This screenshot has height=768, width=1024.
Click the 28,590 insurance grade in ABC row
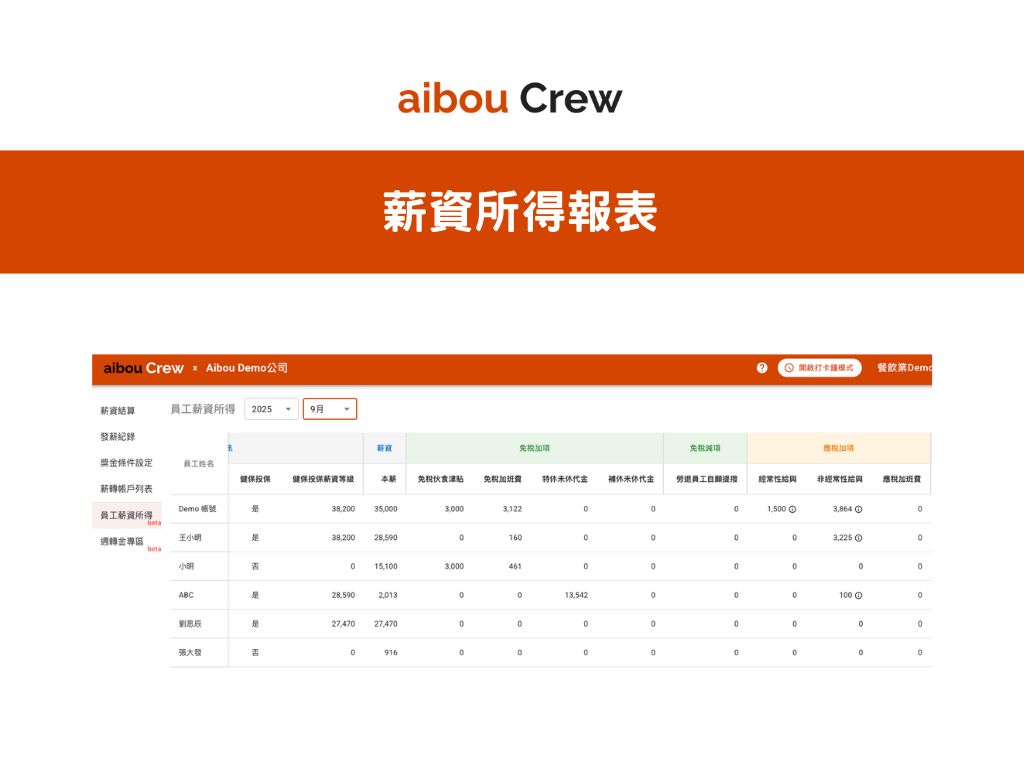click(344, 595)
